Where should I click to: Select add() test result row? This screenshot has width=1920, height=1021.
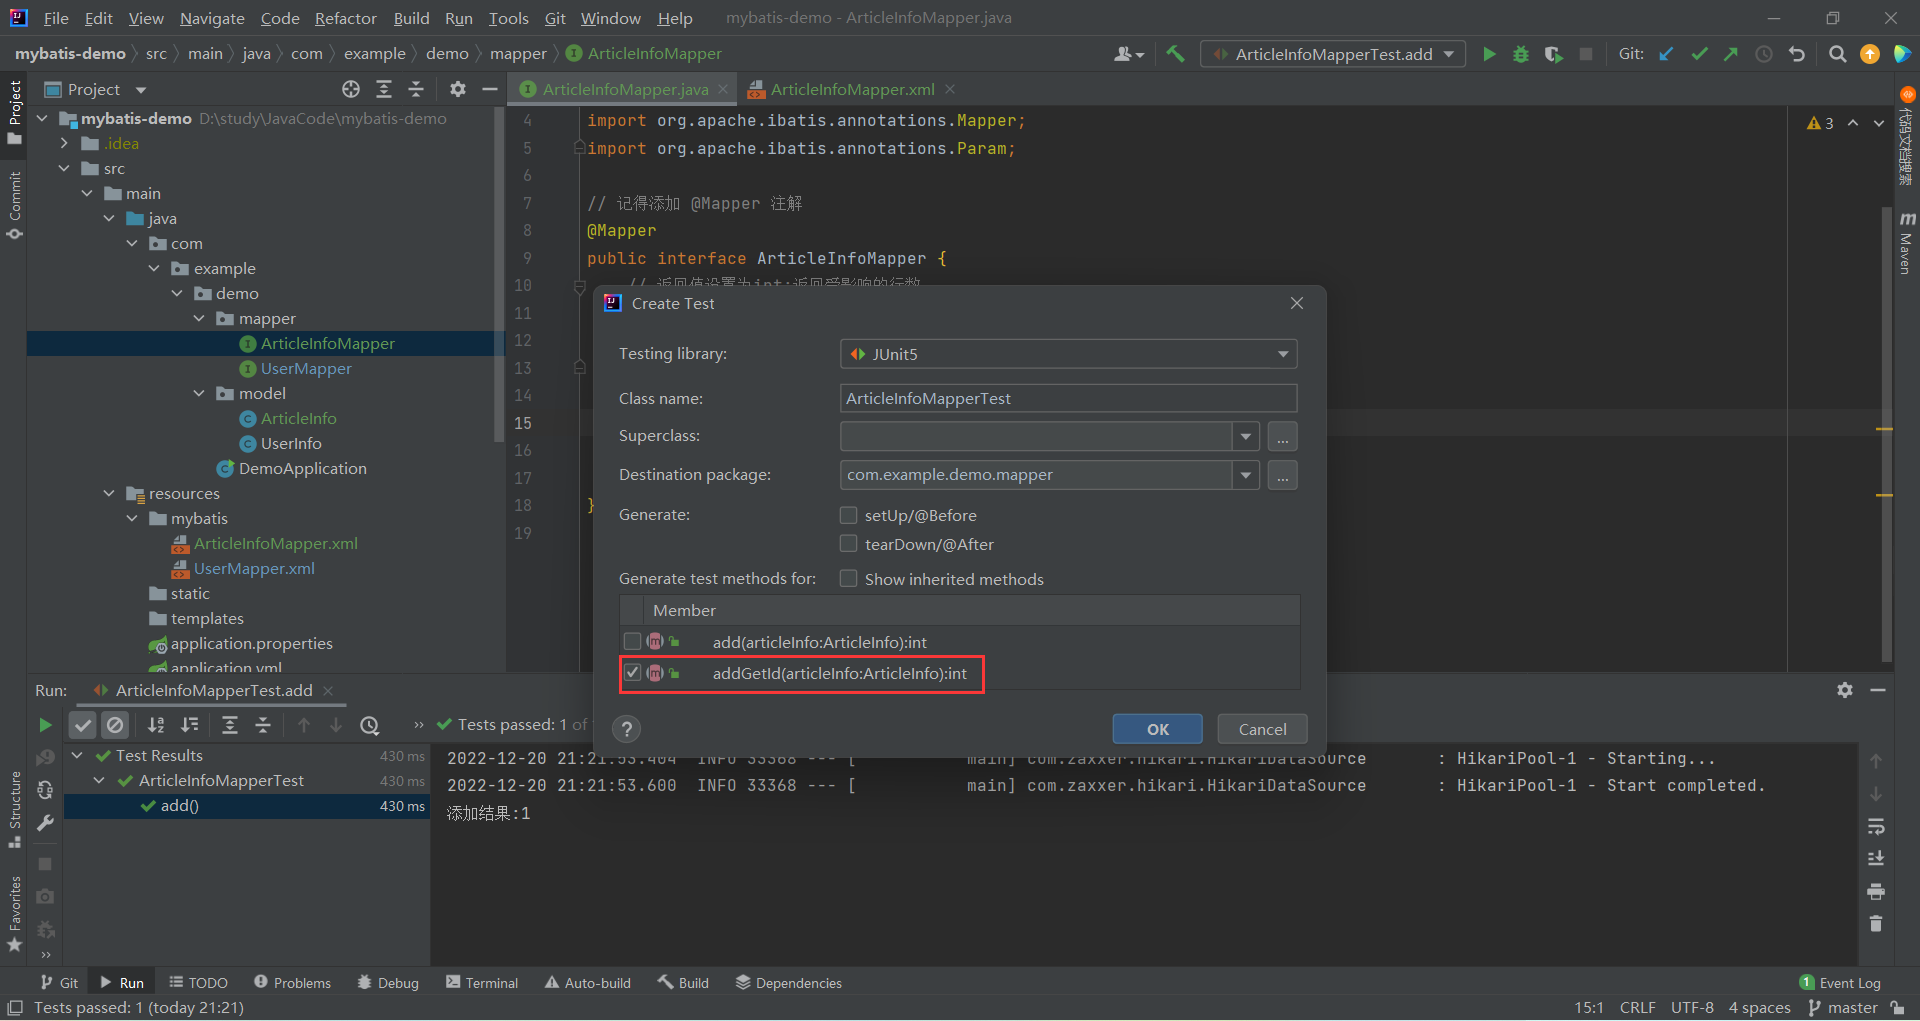(x=247, y=806)
